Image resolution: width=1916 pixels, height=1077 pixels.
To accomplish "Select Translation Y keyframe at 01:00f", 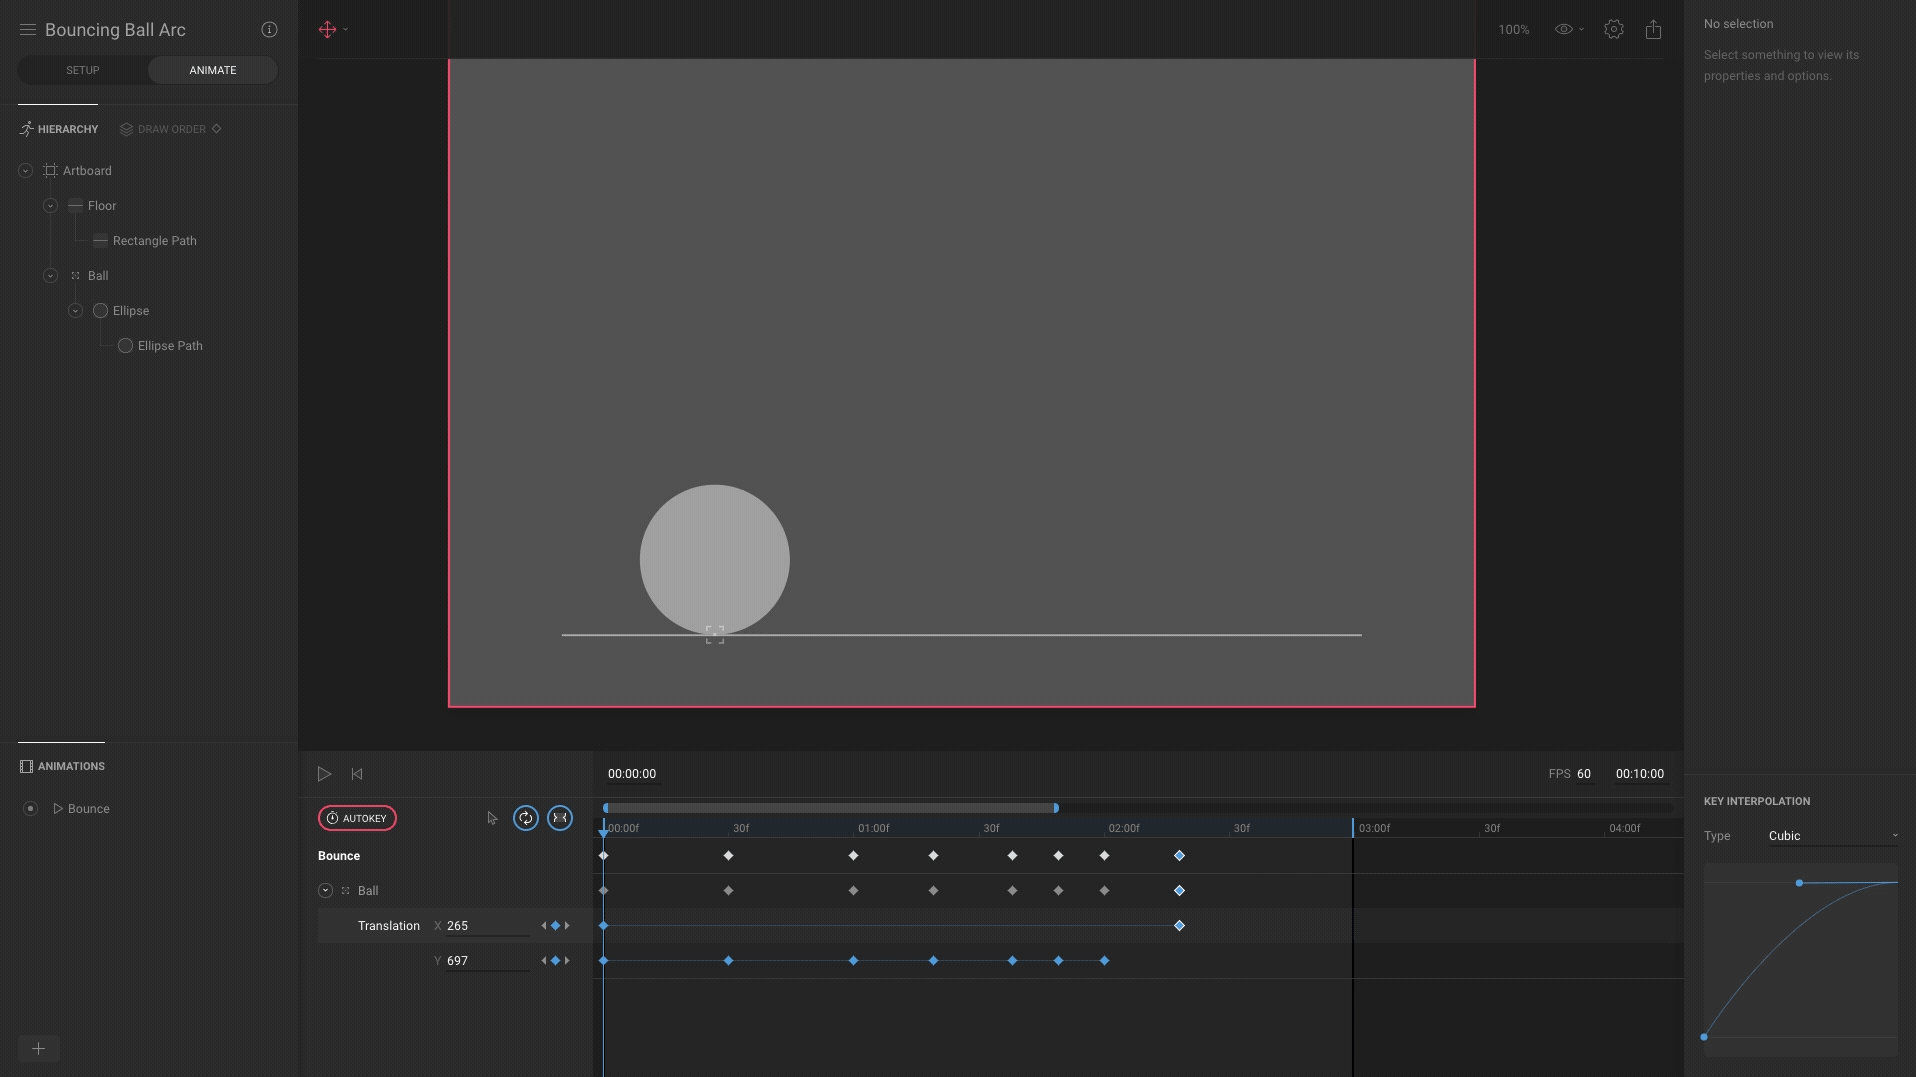I will (853, 961).
